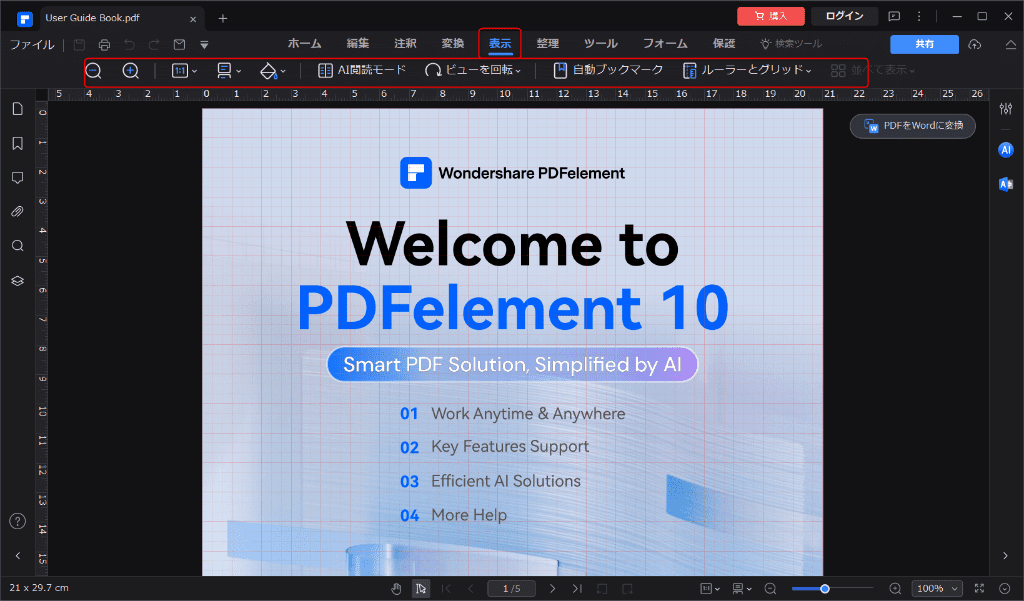Click the circled chevron icon in status bar
This screenshot has width=1024, height=601.
[x=1004, y=589]
